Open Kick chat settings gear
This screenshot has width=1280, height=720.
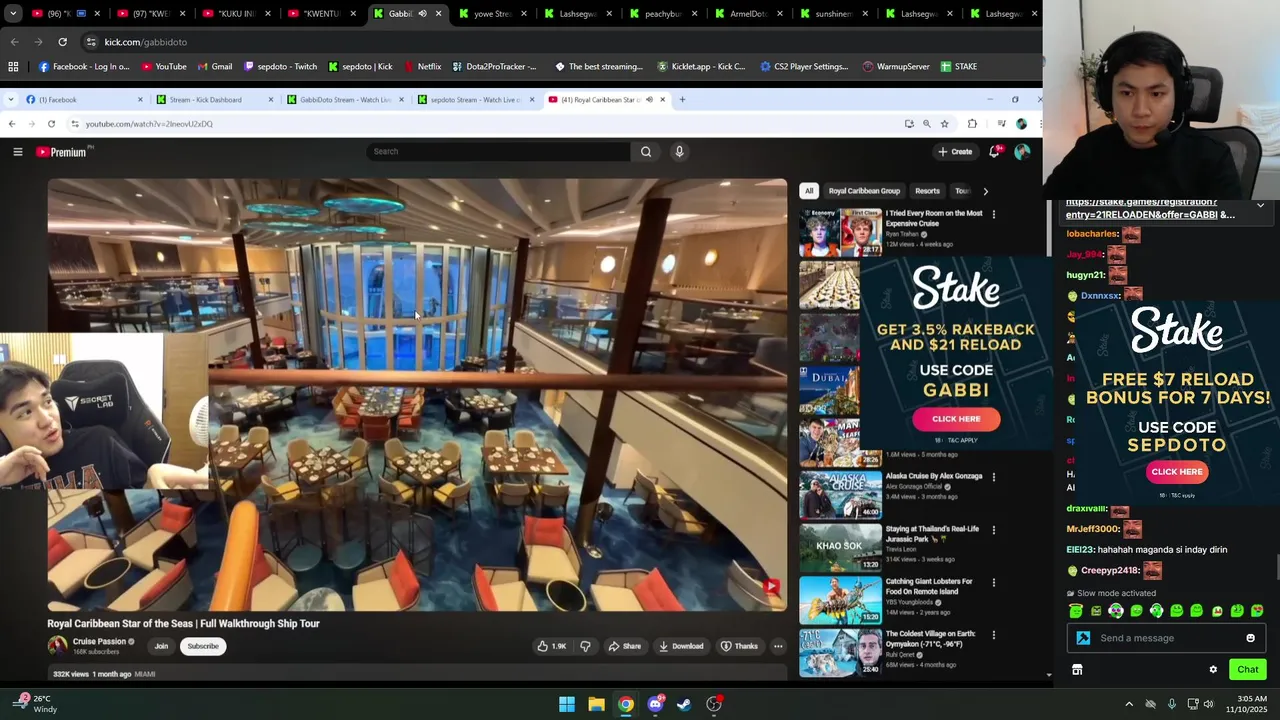coord(1213,670)
